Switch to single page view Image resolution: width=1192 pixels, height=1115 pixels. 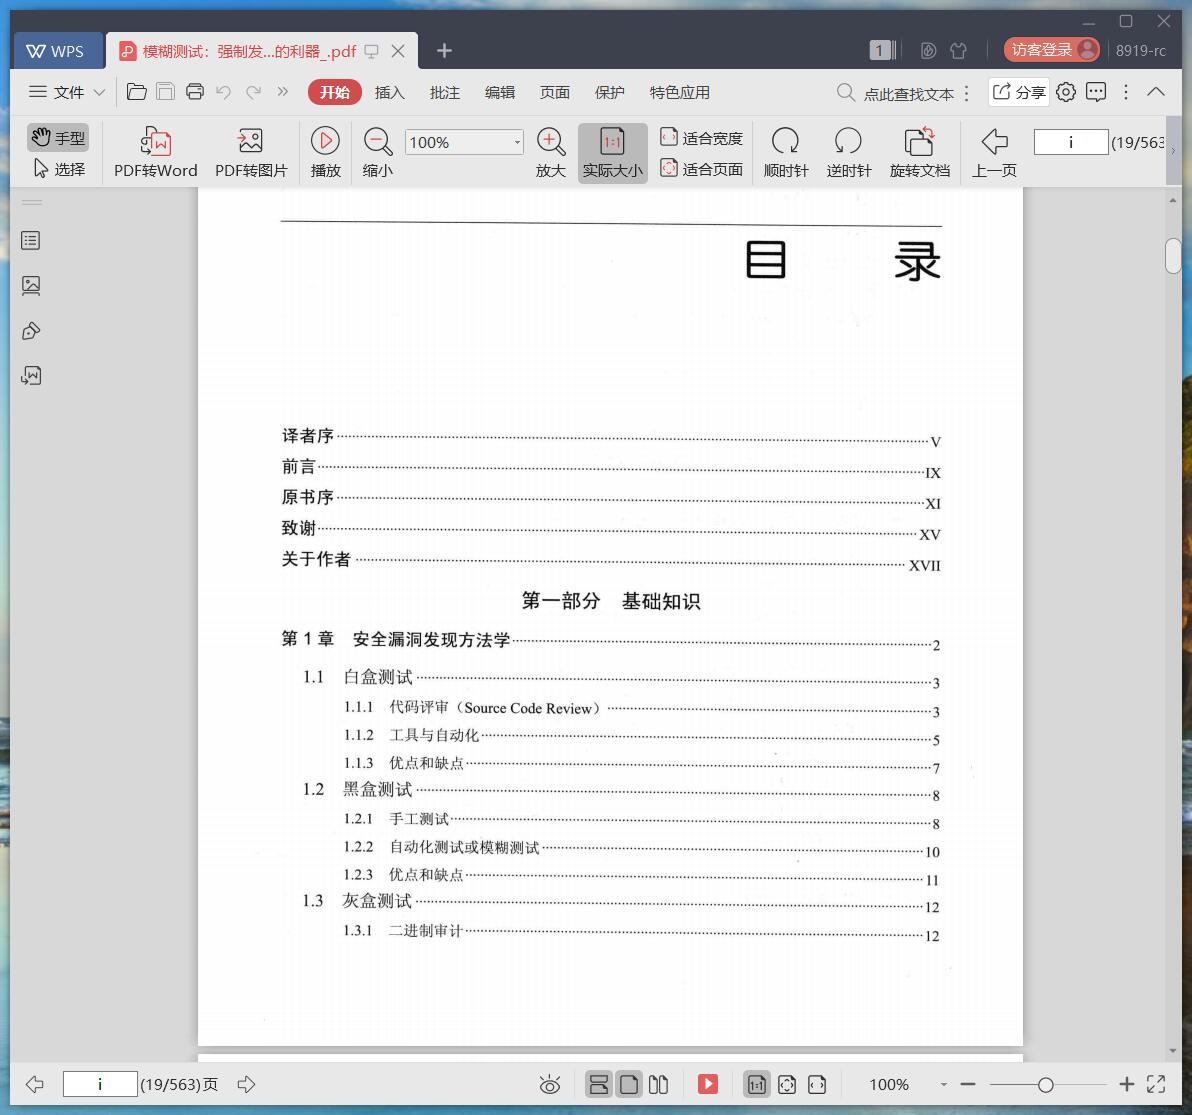[x=629, y=1085]
